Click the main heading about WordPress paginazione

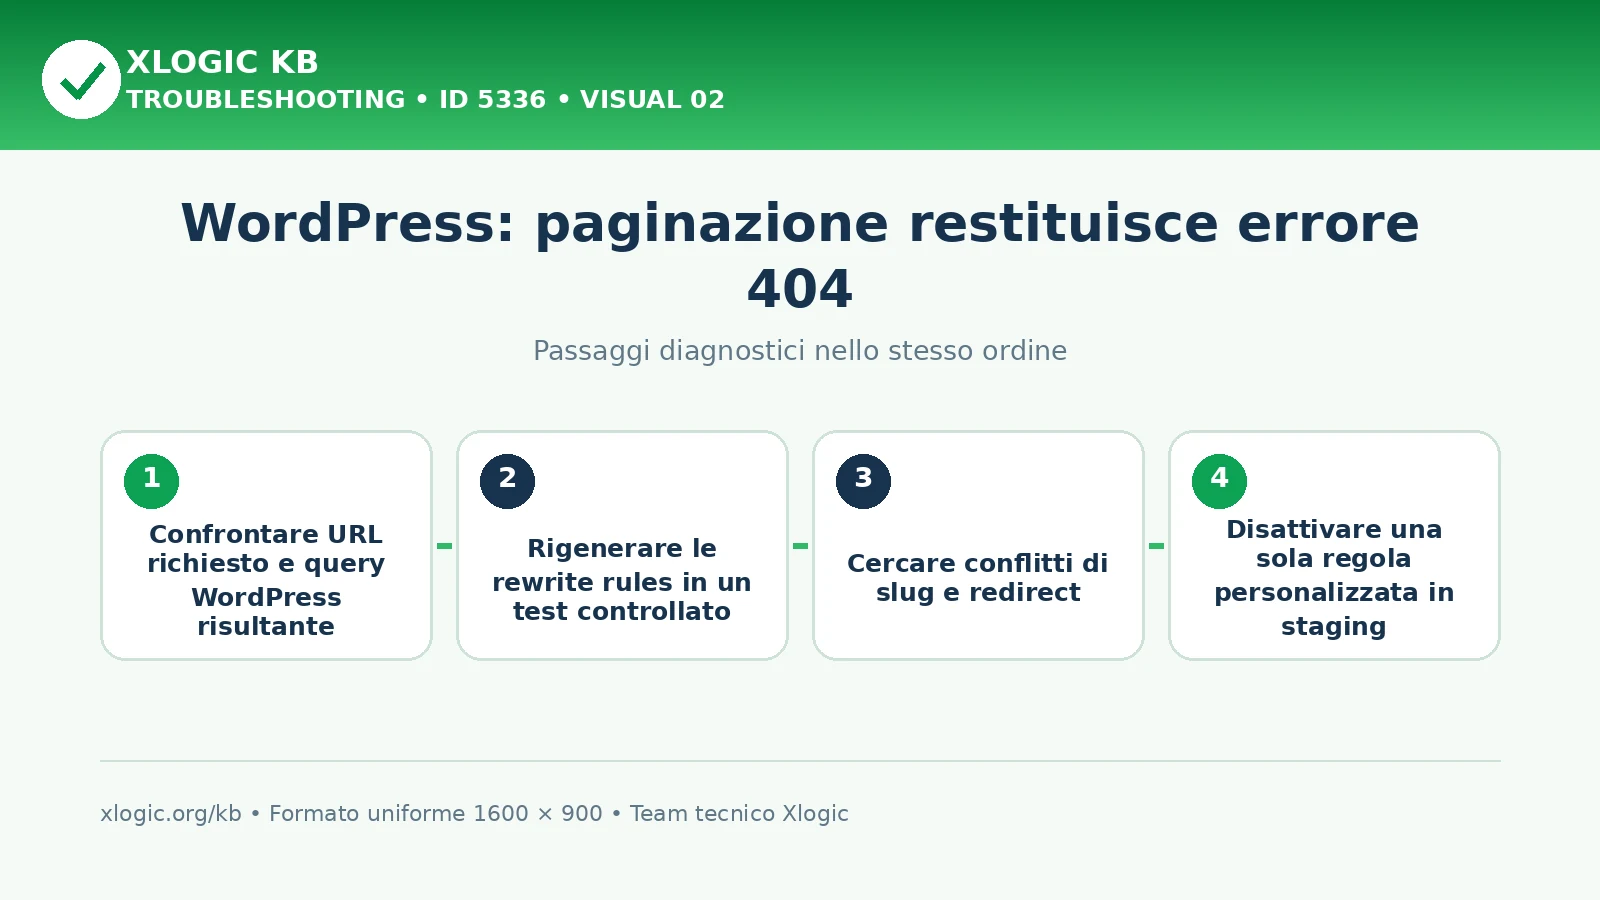(800, 255)
